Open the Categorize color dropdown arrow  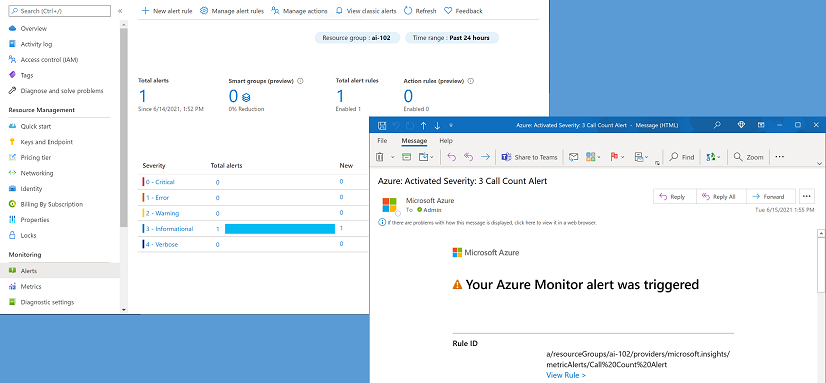(x=598, y=157)
